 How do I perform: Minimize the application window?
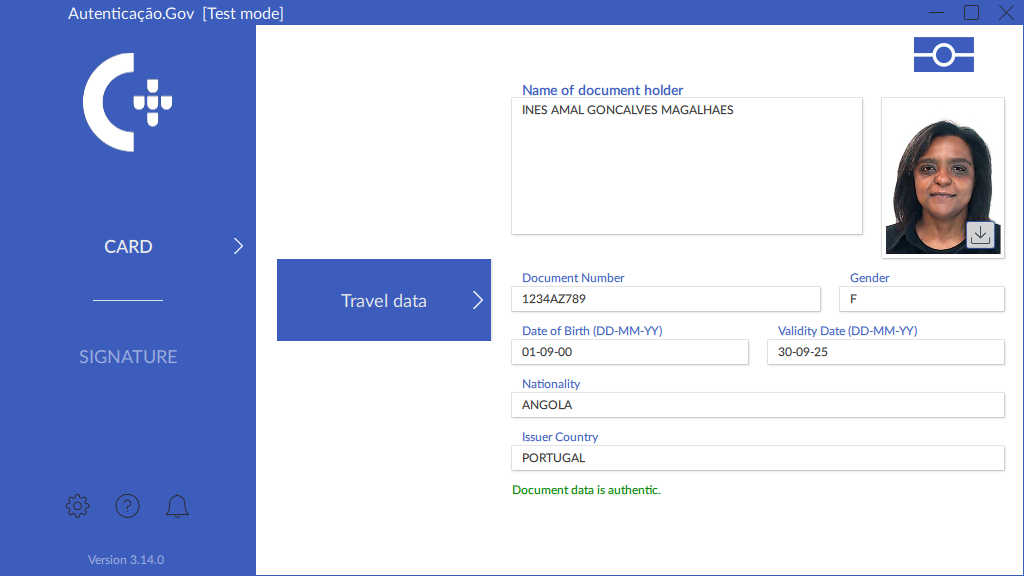(x=936, y=13)
